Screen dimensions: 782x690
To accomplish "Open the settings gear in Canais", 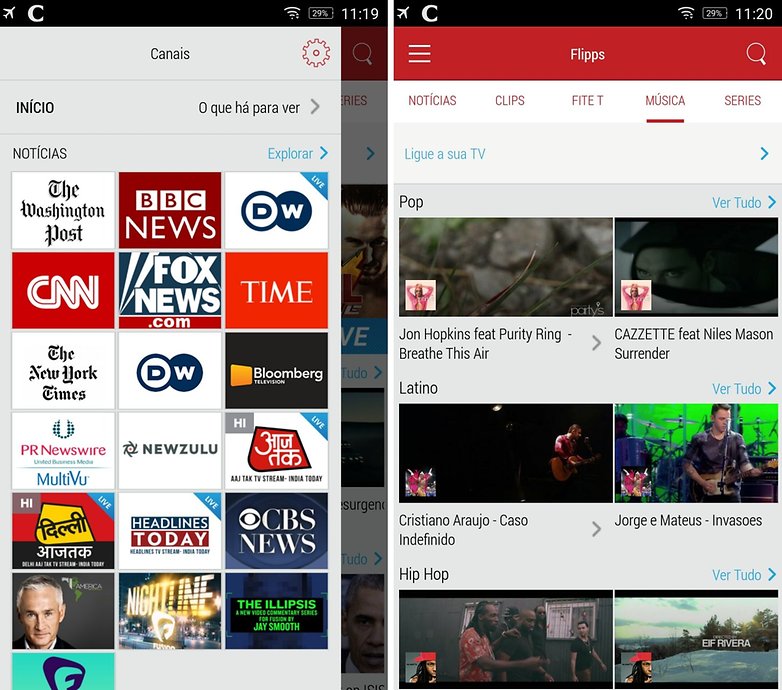I will pyautogui.click(x=316, y=53).
